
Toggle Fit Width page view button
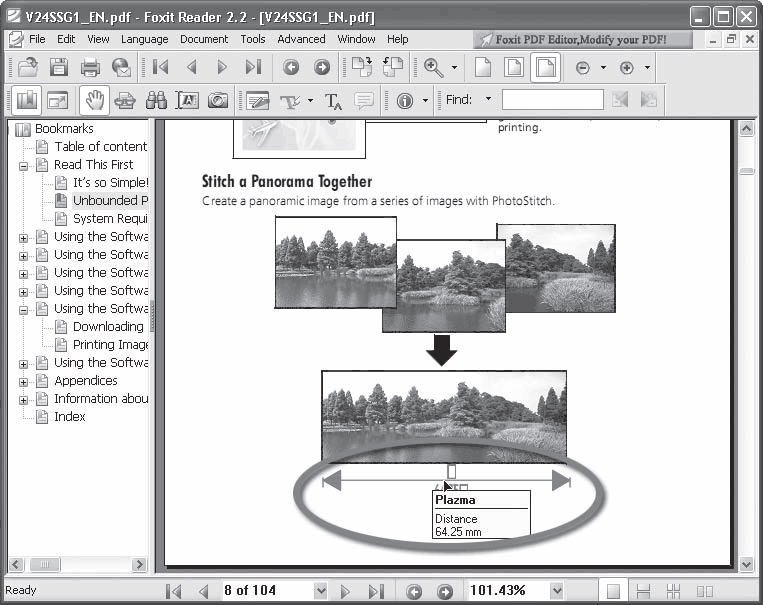pos(545,68)
